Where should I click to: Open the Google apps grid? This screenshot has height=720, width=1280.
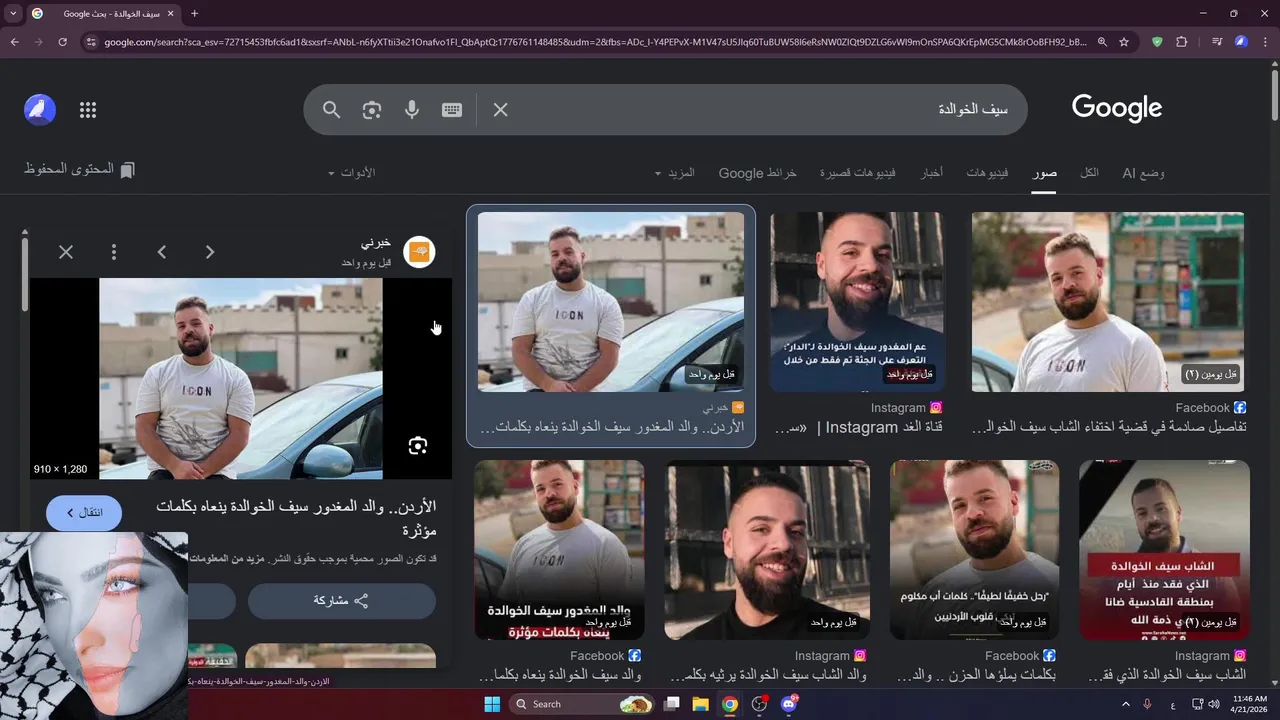pos(88,110)
